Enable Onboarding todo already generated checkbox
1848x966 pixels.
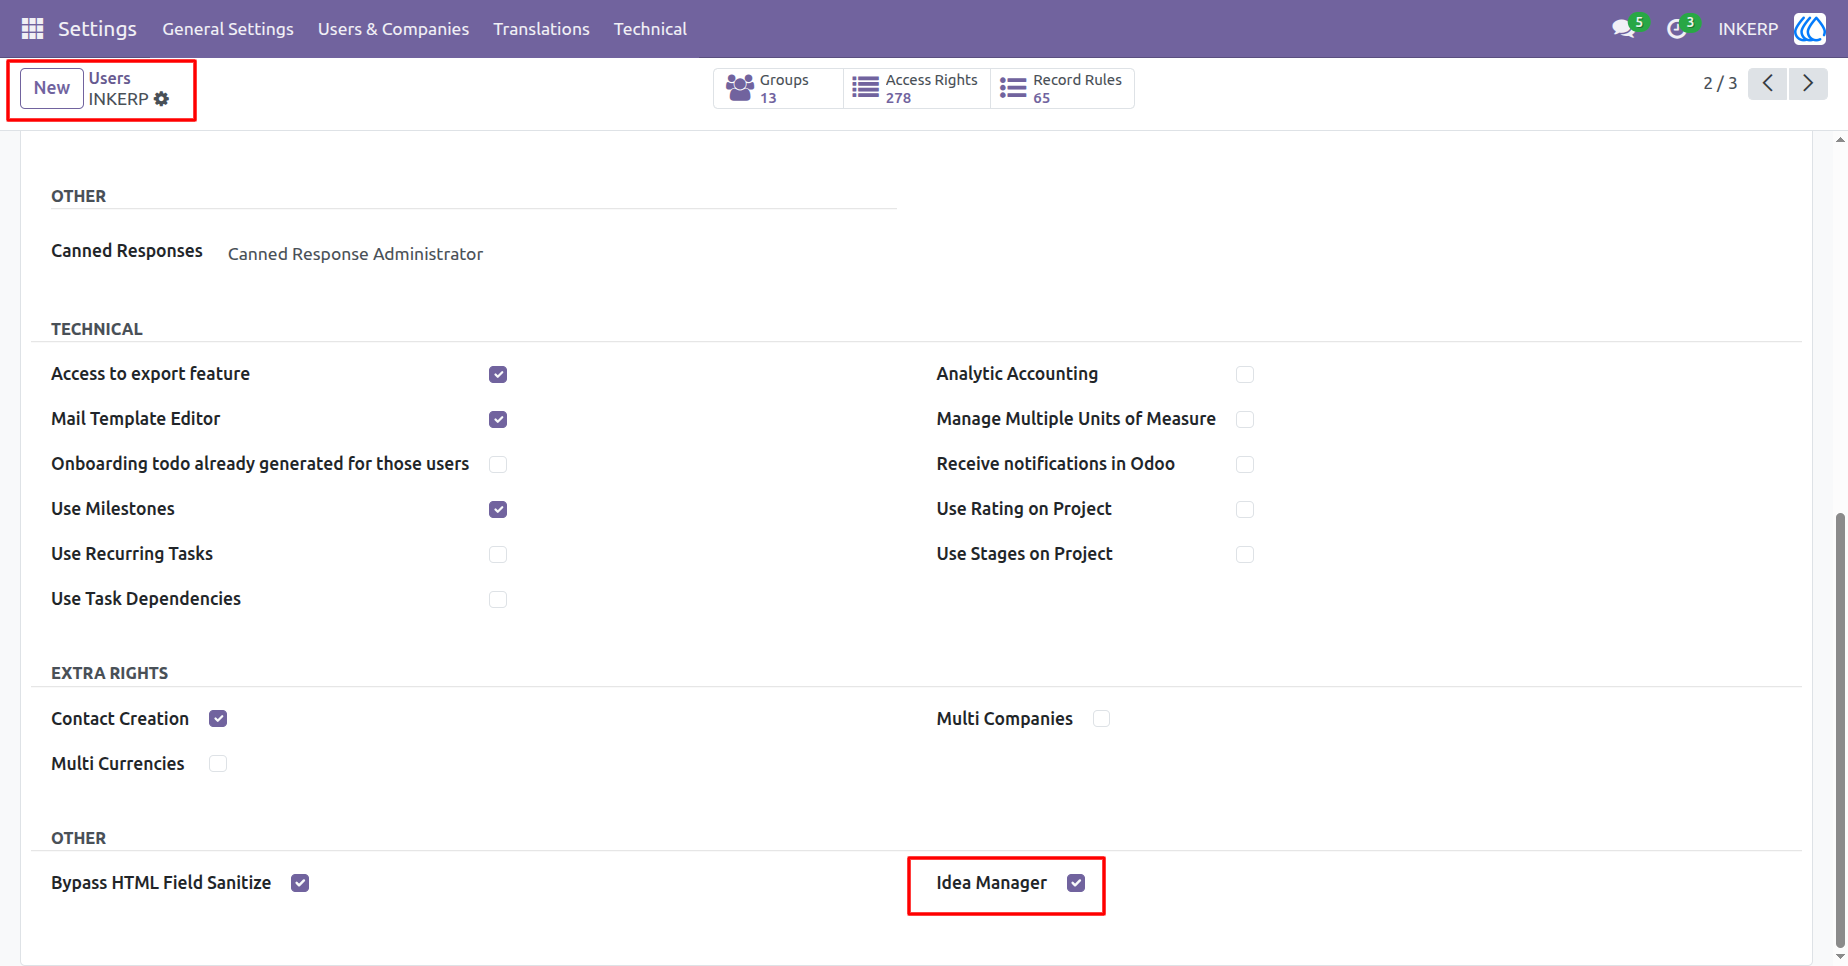(498, 464)
